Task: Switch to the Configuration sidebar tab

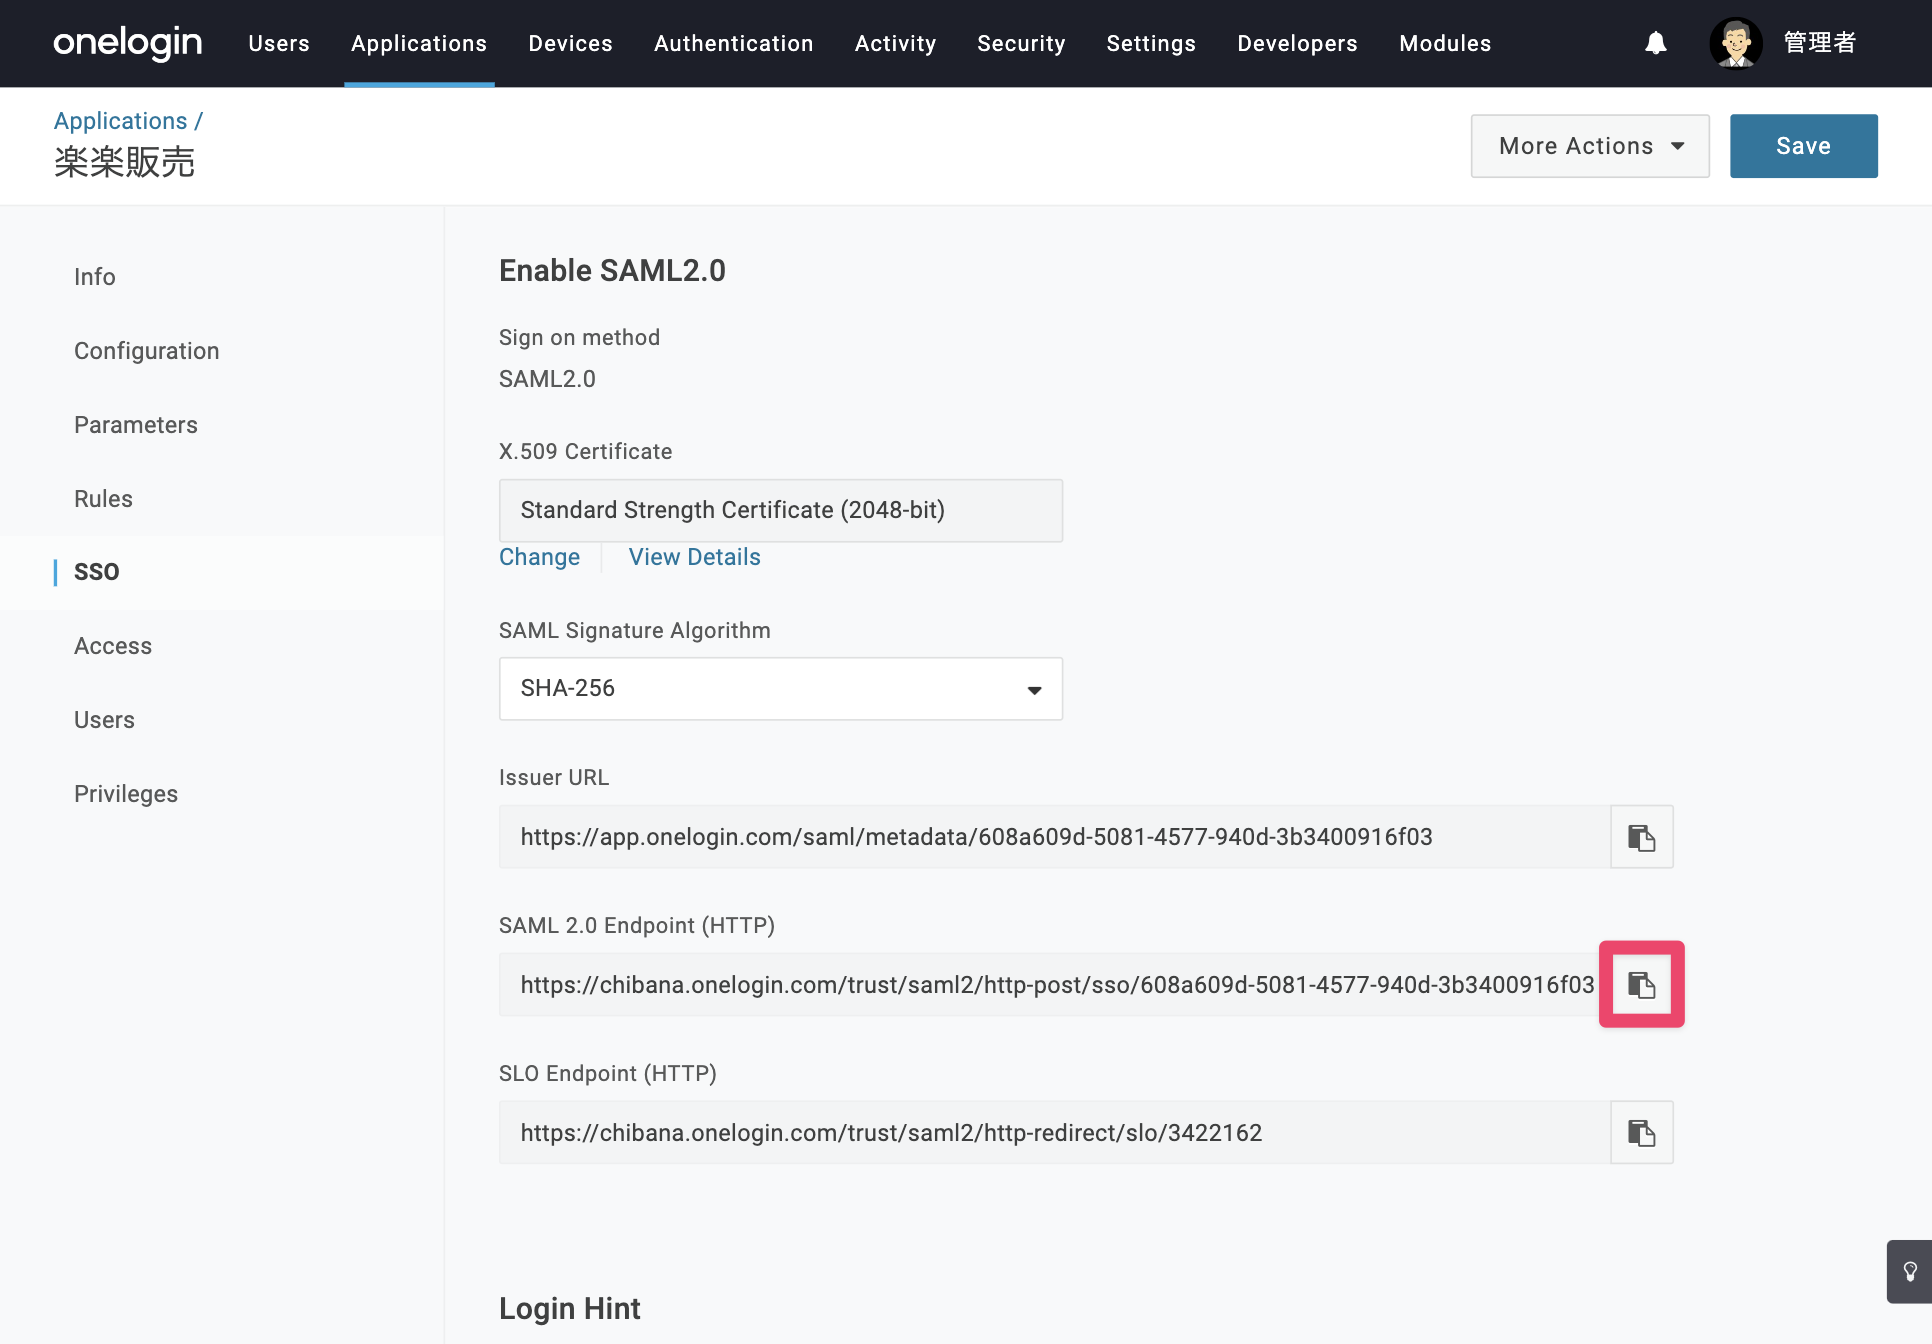Action: pos(146,351)
